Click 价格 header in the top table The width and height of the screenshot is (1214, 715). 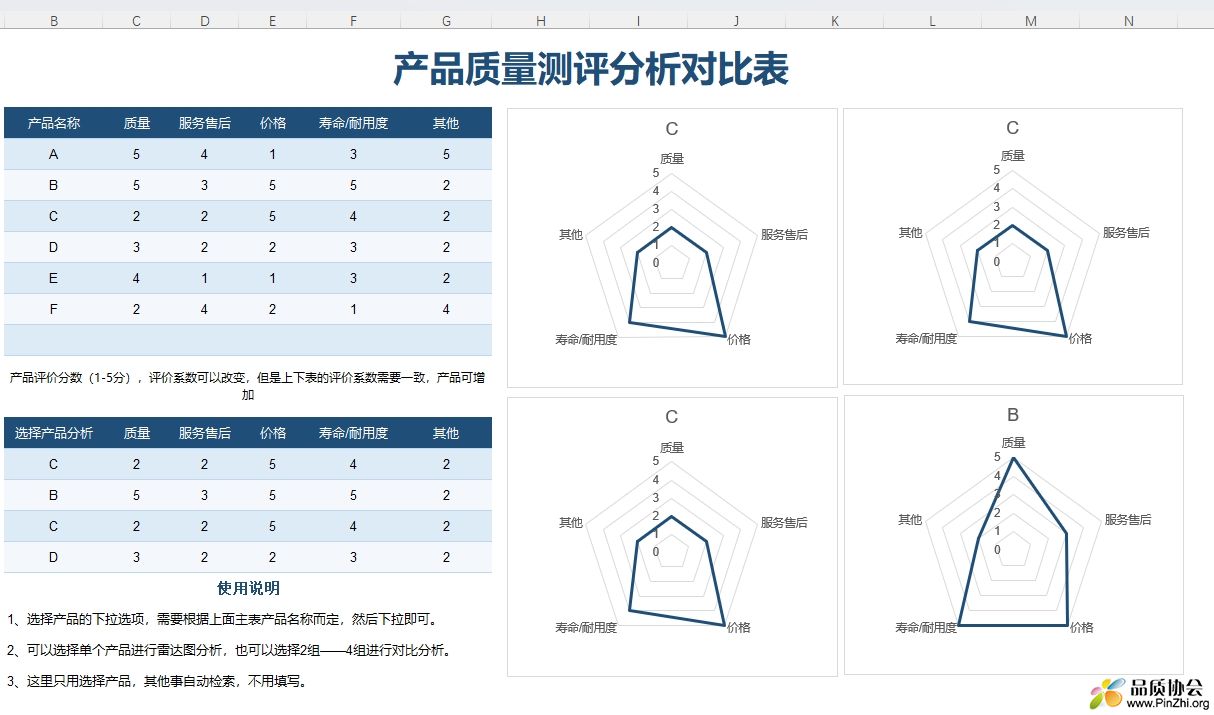(273, 123)
